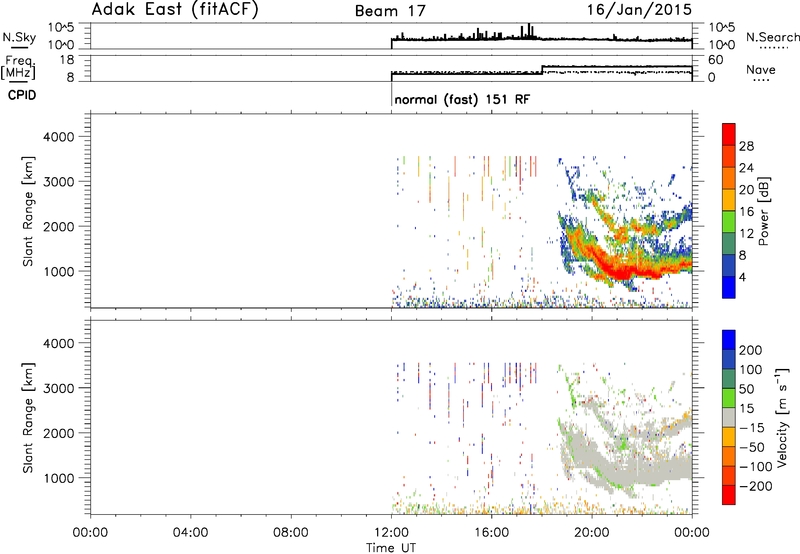The width and height of the screenshot is (800, 554).
Task: Click the '60' tick on the Nave axis
Action: tap(715, 60)
